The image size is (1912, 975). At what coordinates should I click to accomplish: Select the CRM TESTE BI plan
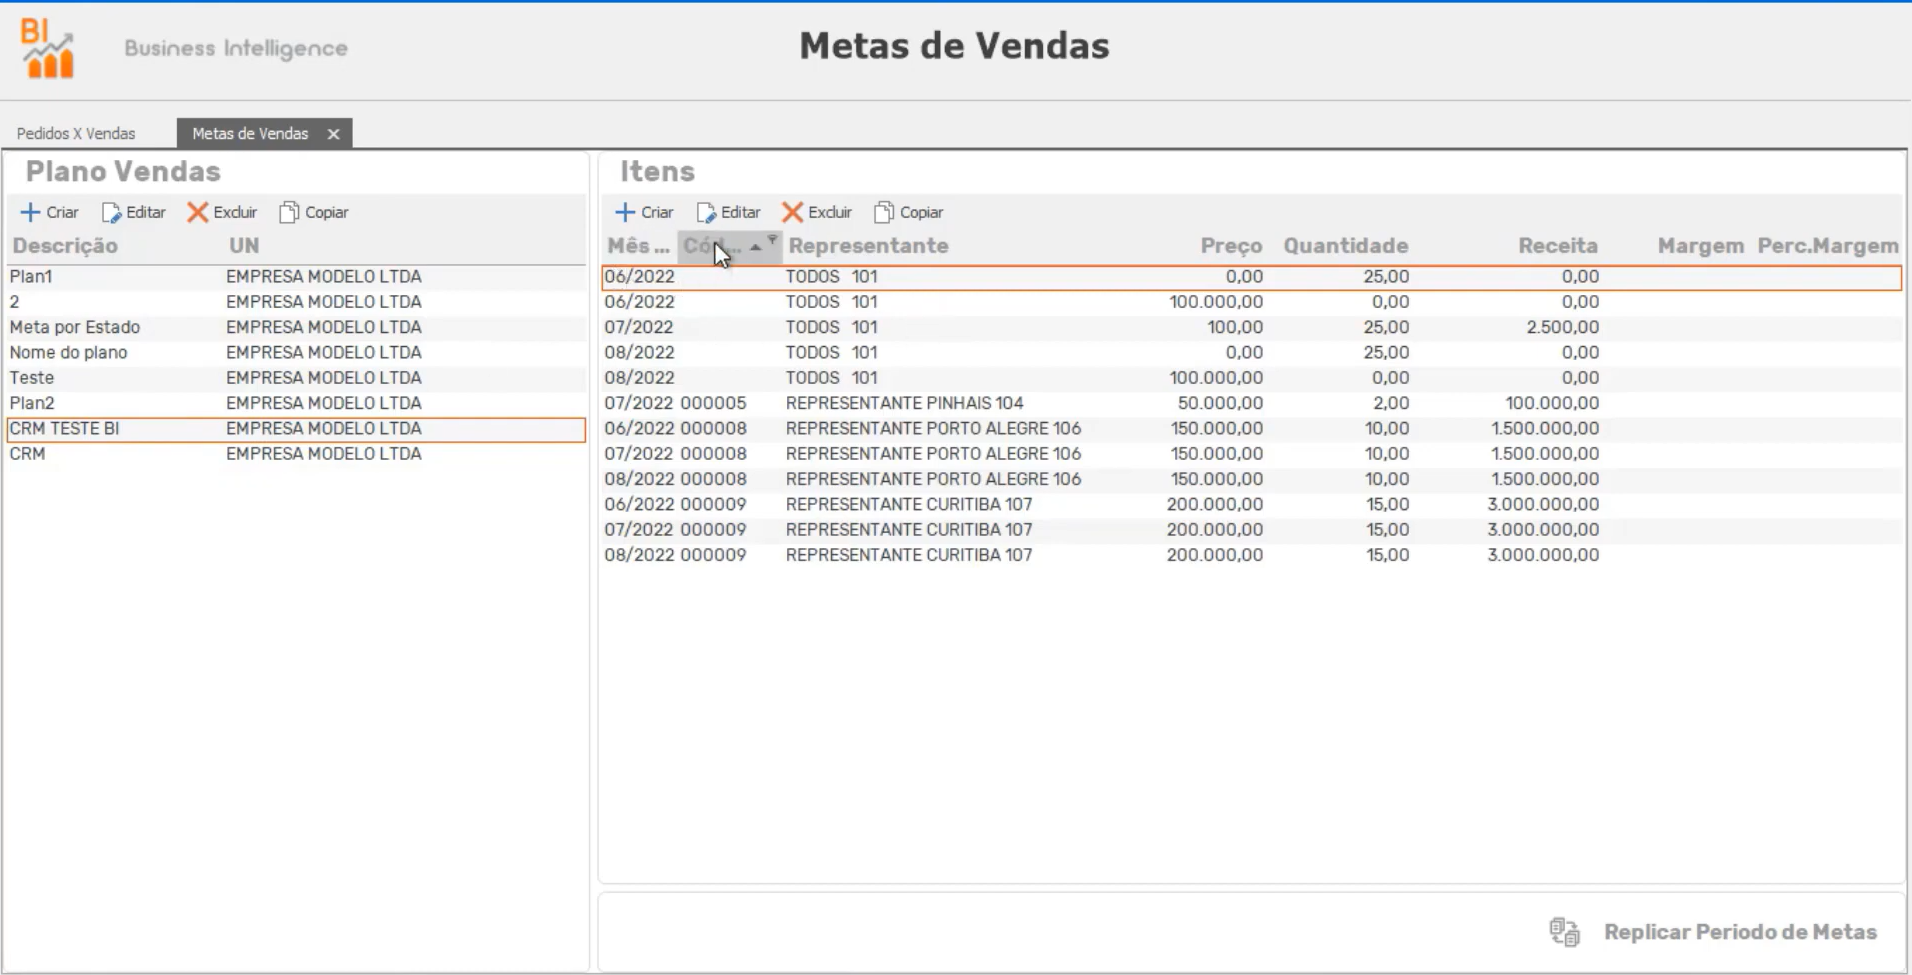[x=296, y=429]
